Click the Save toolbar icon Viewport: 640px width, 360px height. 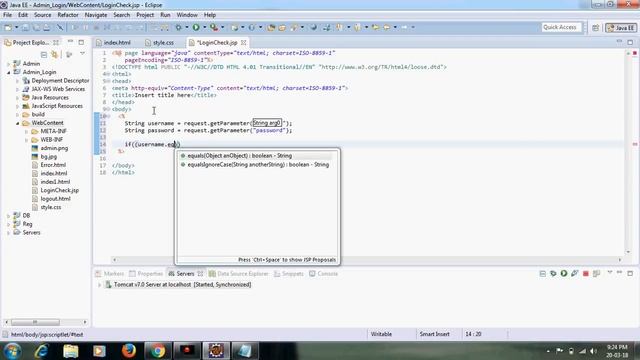tap(25, 27)
